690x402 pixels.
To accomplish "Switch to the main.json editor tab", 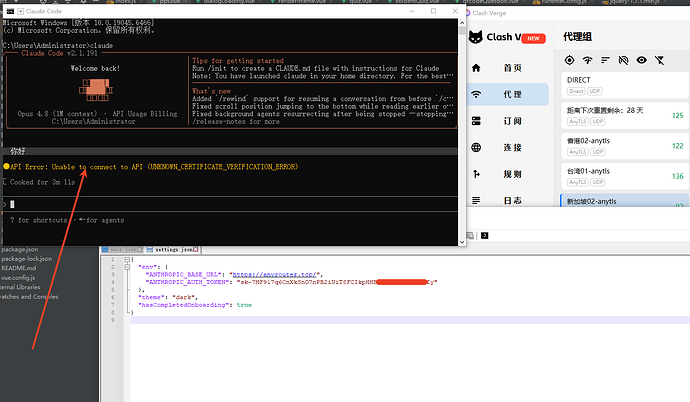I will point(122,249).
